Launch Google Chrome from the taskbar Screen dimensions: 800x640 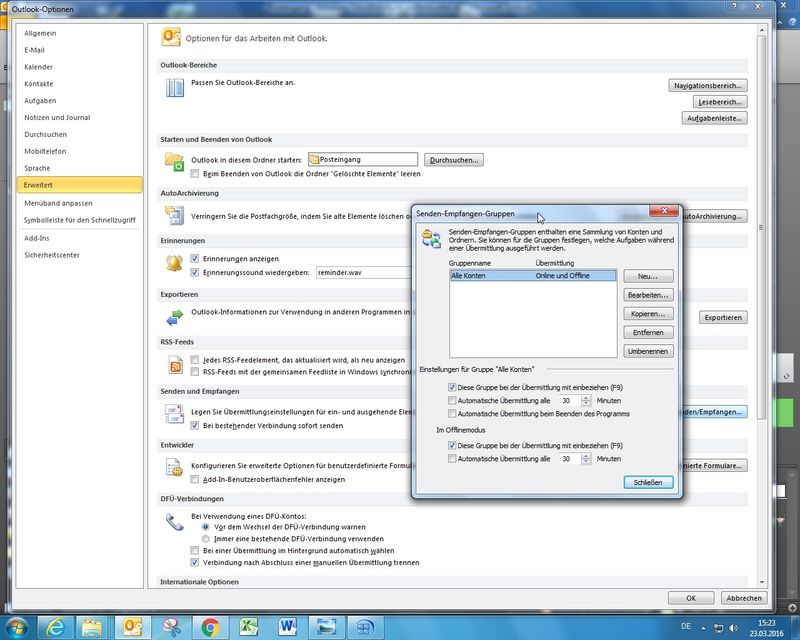(x=210, y=627)
